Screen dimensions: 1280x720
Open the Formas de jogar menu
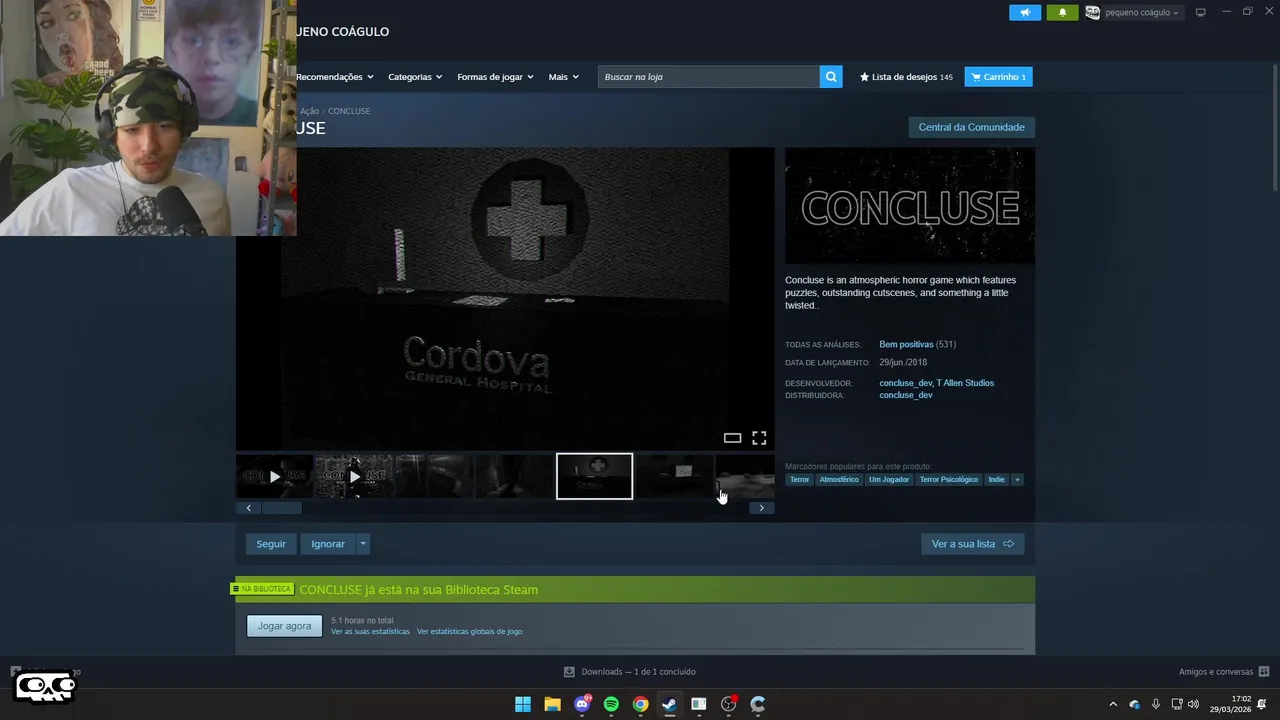[495, 77]
